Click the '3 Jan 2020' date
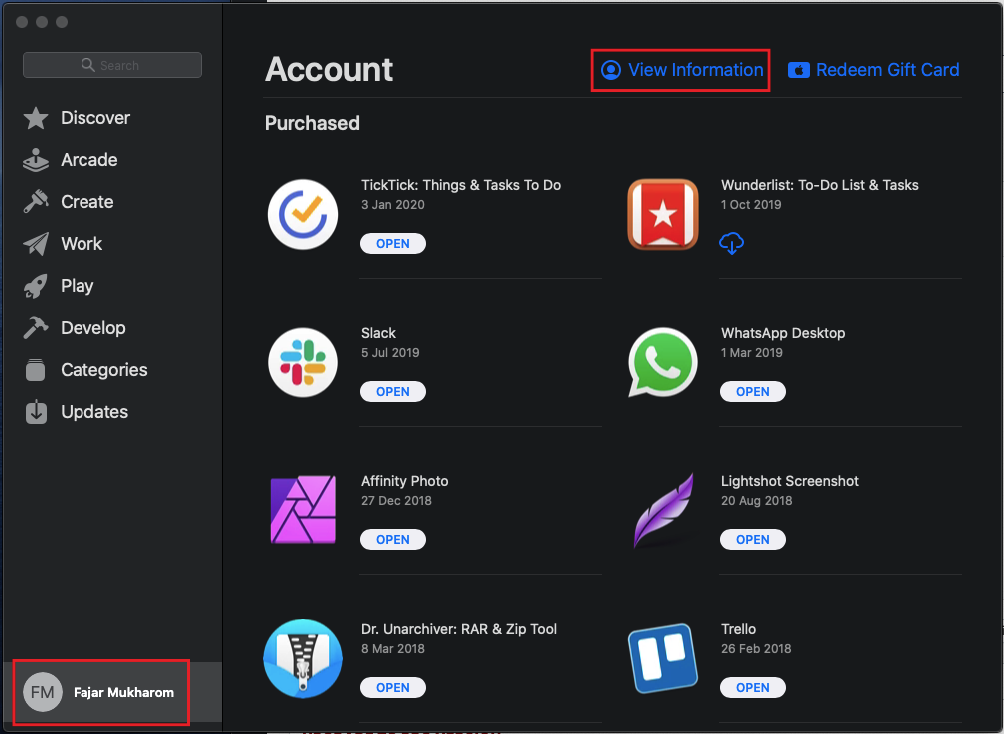1004x734 pixels. click(393, 205)
